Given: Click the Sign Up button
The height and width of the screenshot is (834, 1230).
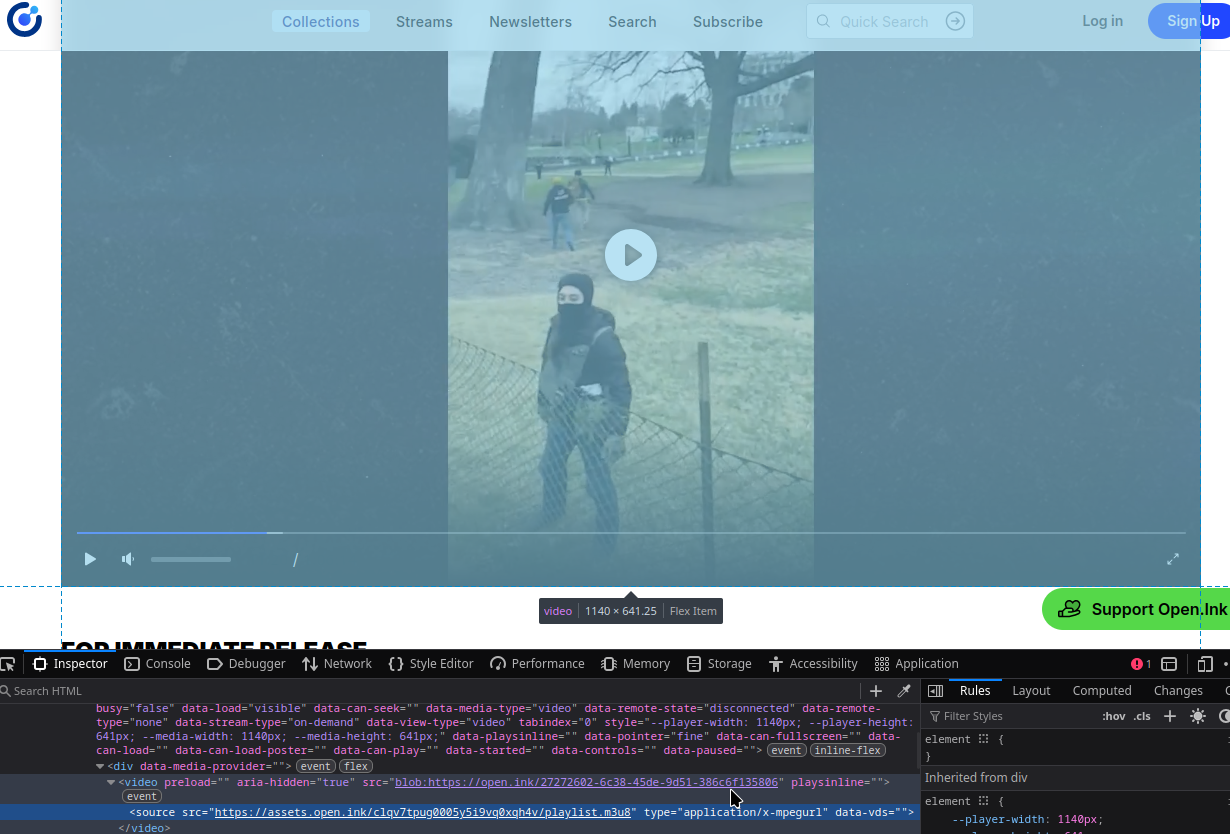Looking at the screenshot, I should tap(1190, 21).
